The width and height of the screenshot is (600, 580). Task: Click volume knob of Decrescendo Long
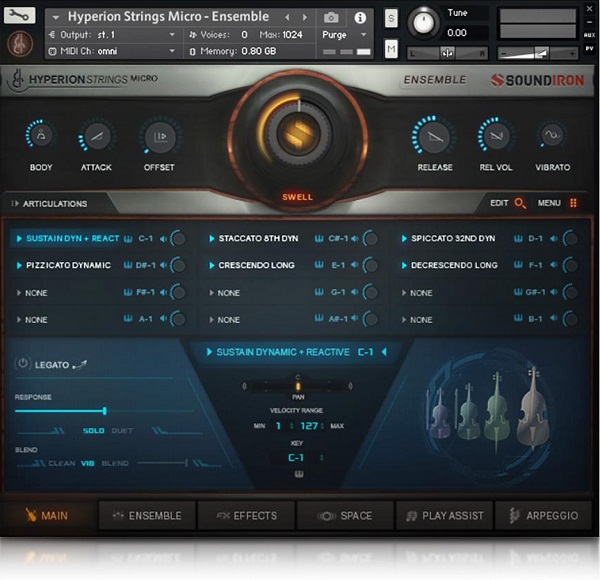pyautogui.click(x=570, y=266)
